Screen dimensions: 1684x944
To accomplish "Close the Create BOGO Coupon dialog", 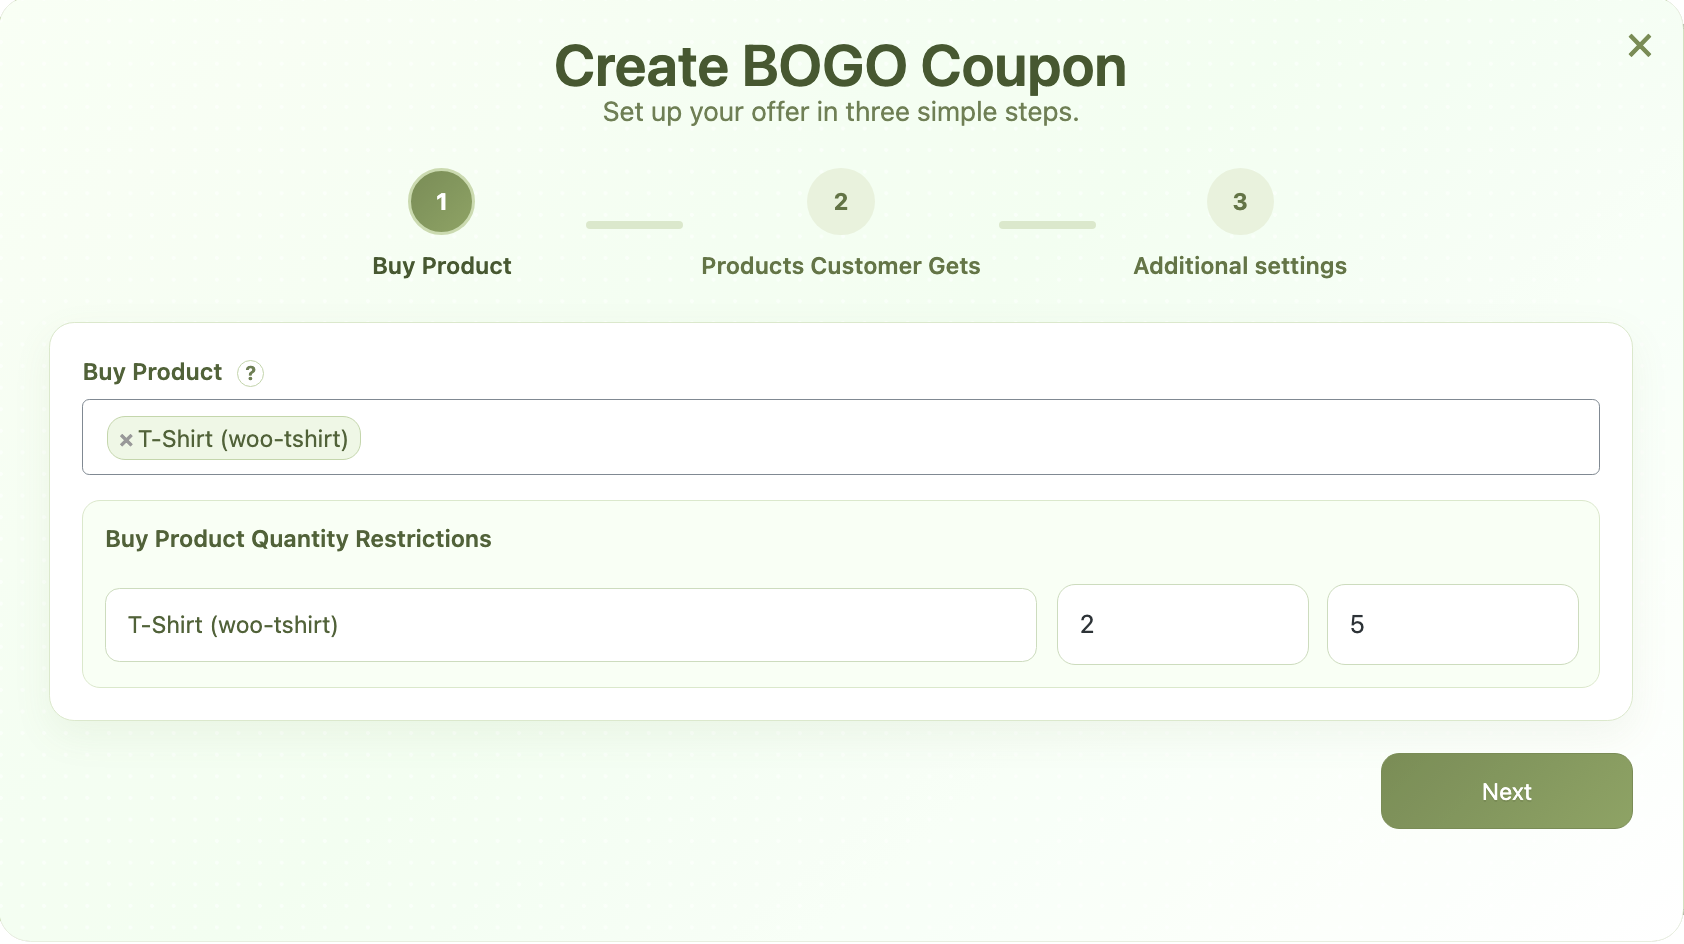I will (1639, 46).
